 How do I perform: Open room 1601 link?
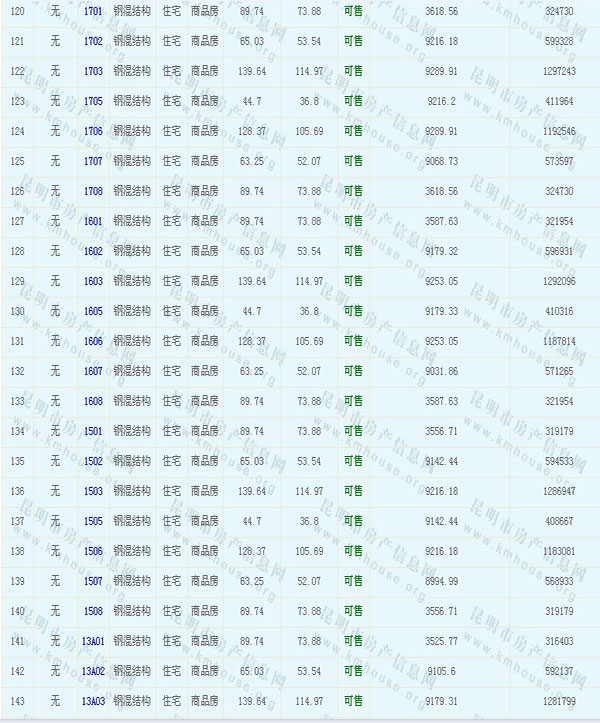point(93,221)
